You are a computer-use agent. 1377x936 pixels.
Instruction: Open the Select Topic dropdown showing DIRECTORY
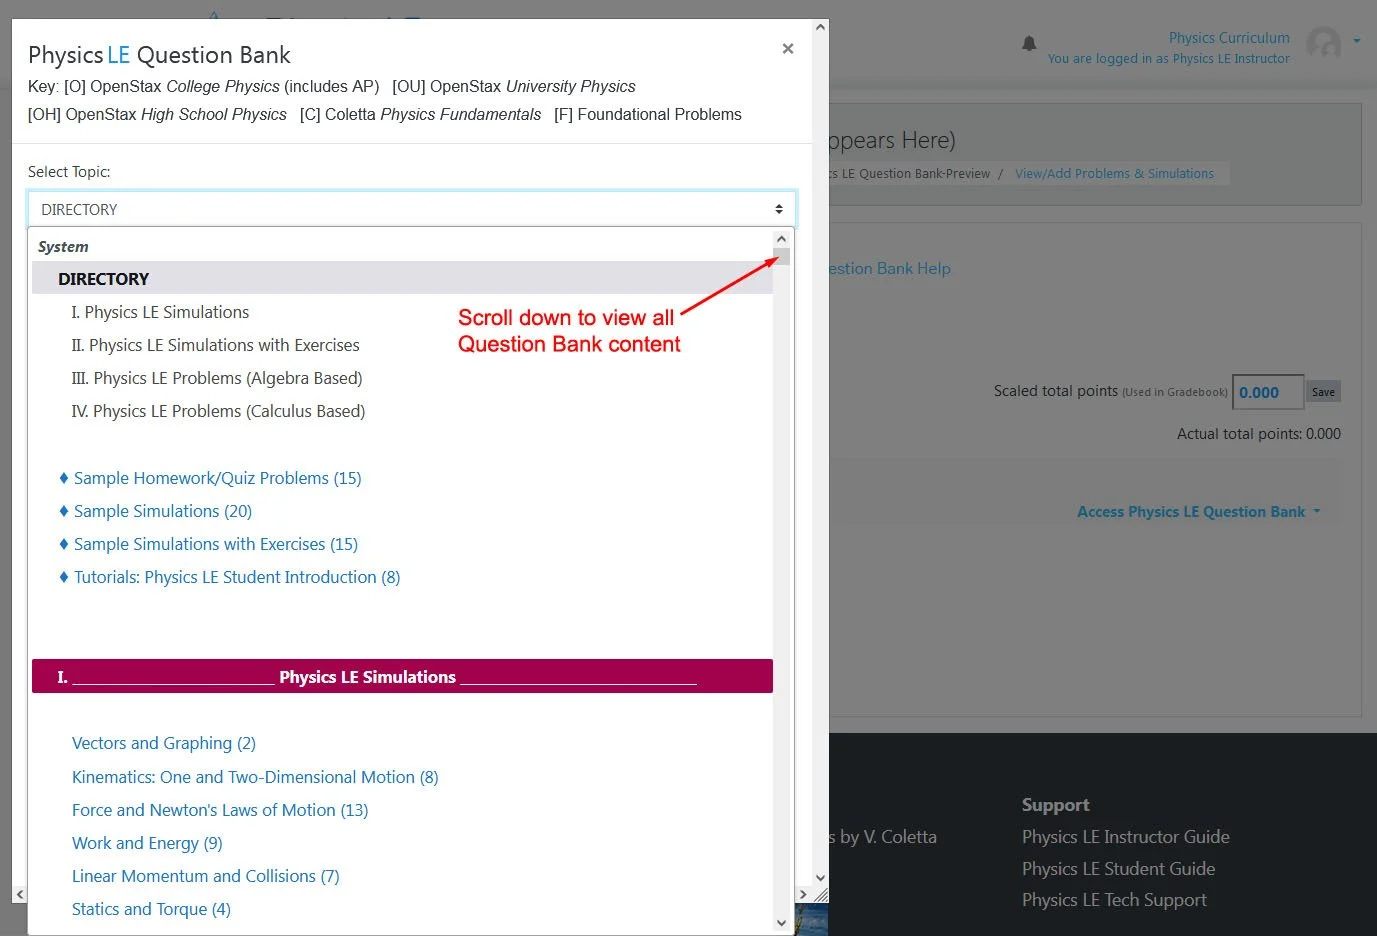411,208
